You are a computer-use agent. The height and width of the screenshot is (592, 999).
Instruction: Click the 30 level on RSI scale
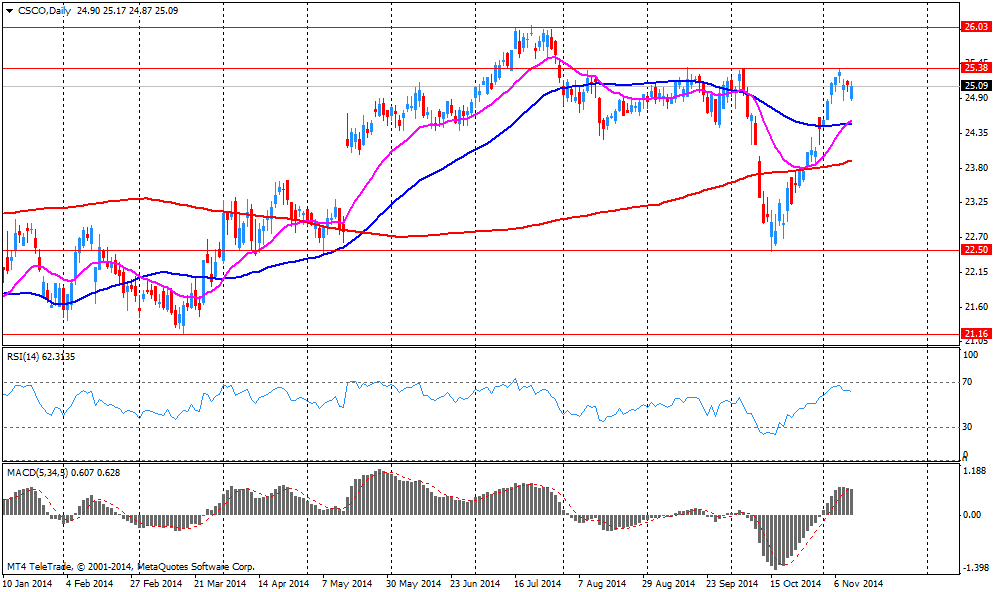tap(968, 427)
